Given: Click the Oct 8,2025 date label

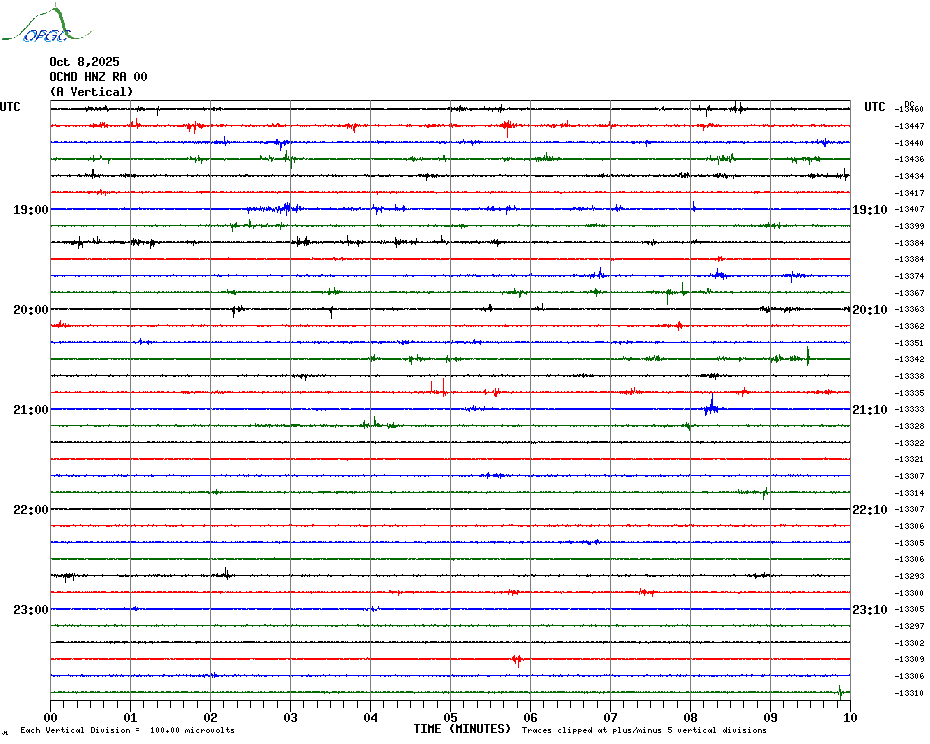Looking at the screenshot, I should pos(84,62).
